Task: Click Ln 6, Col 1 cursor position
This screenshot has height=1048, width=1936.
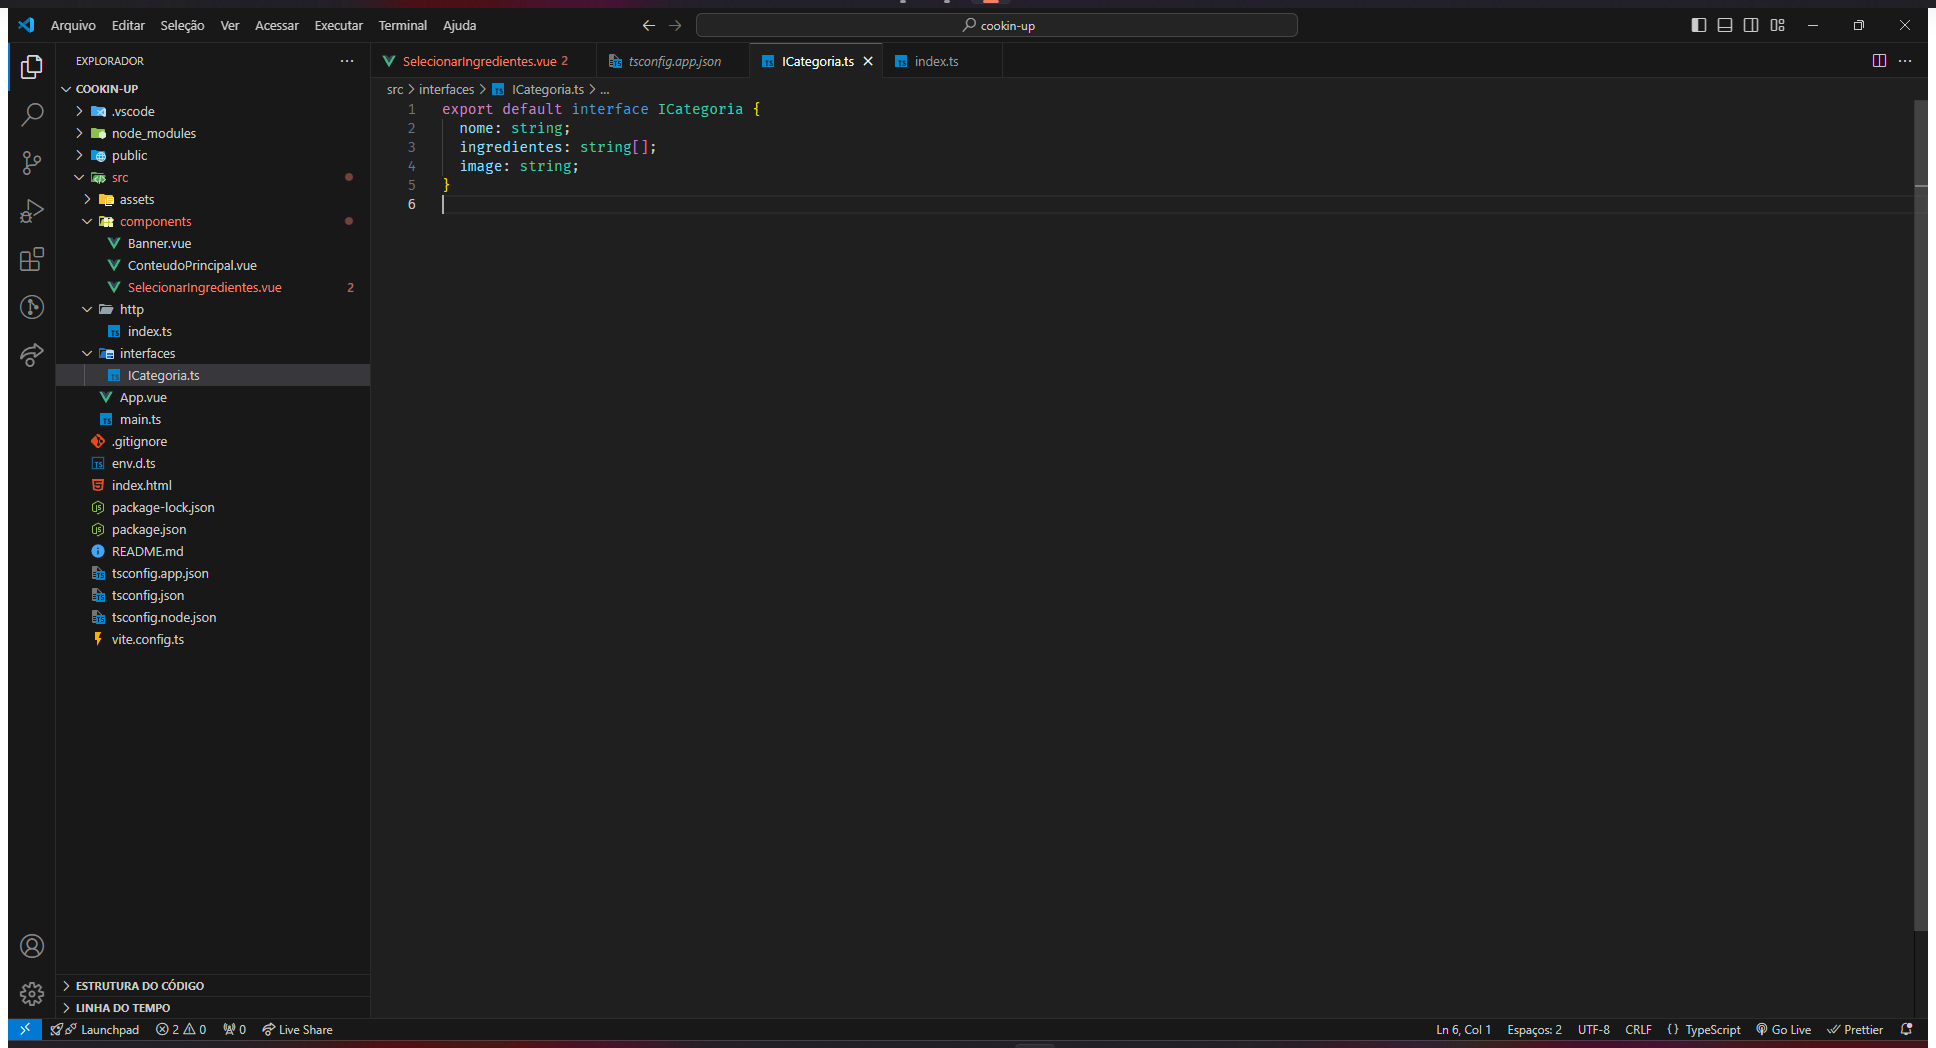Action: (x=1463, y=1029)
